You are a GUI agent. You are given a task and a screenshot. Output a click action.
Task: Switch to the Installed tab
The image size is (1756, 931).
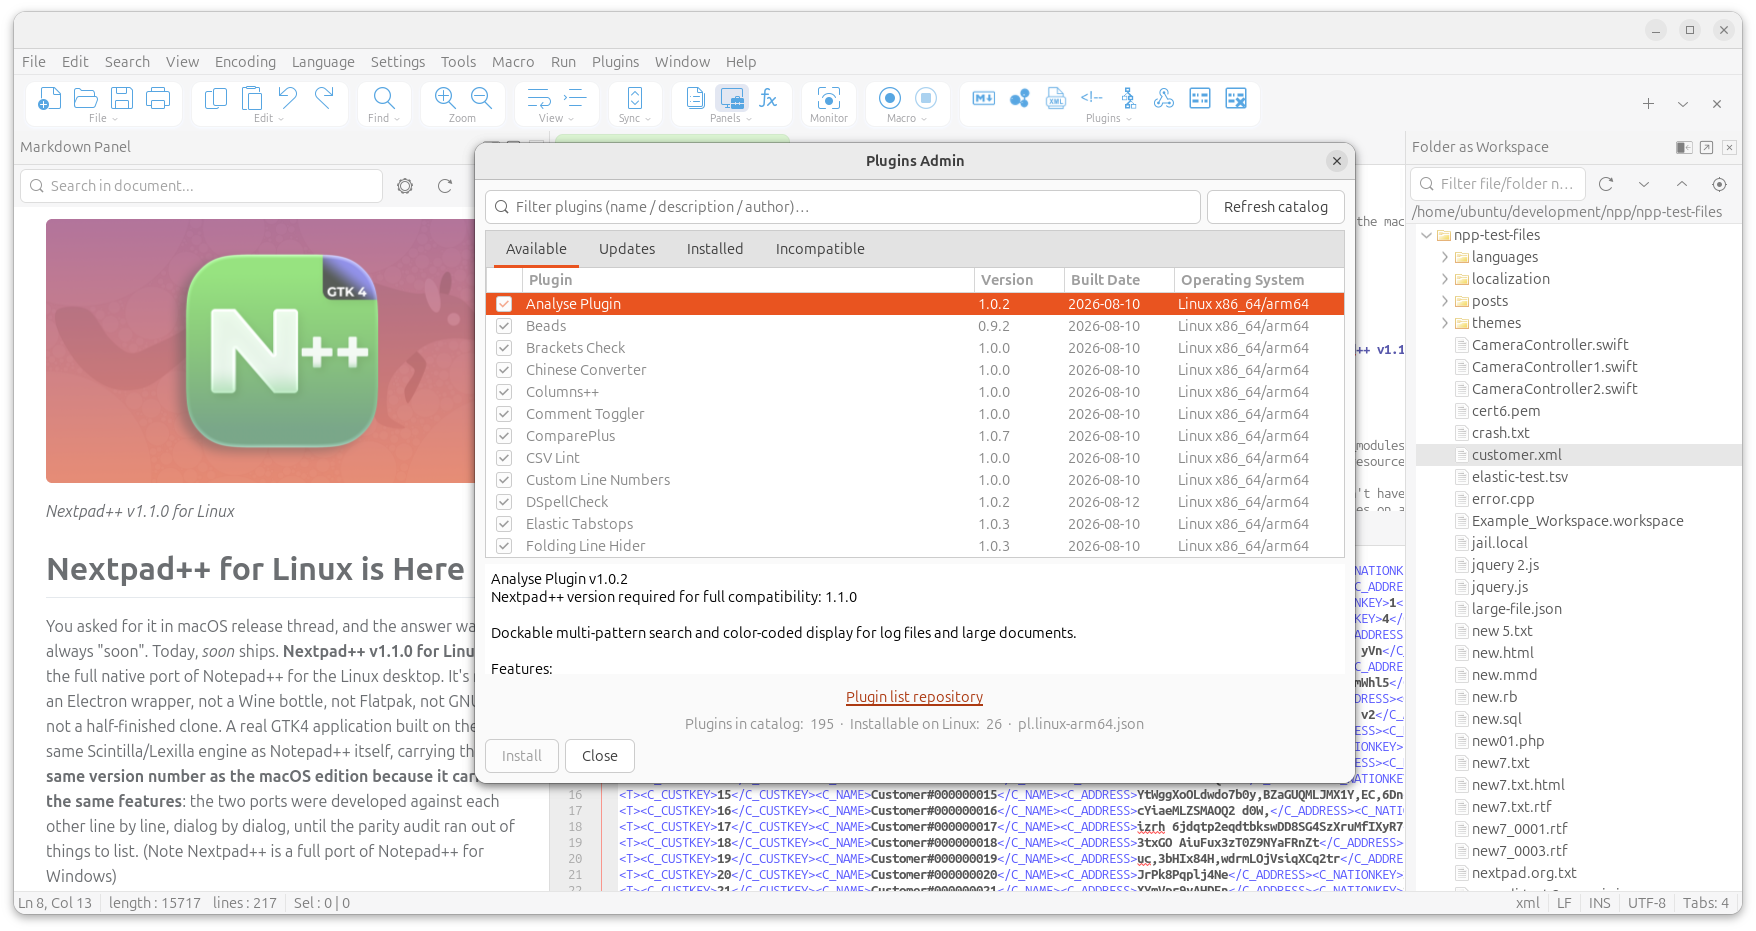715,249
